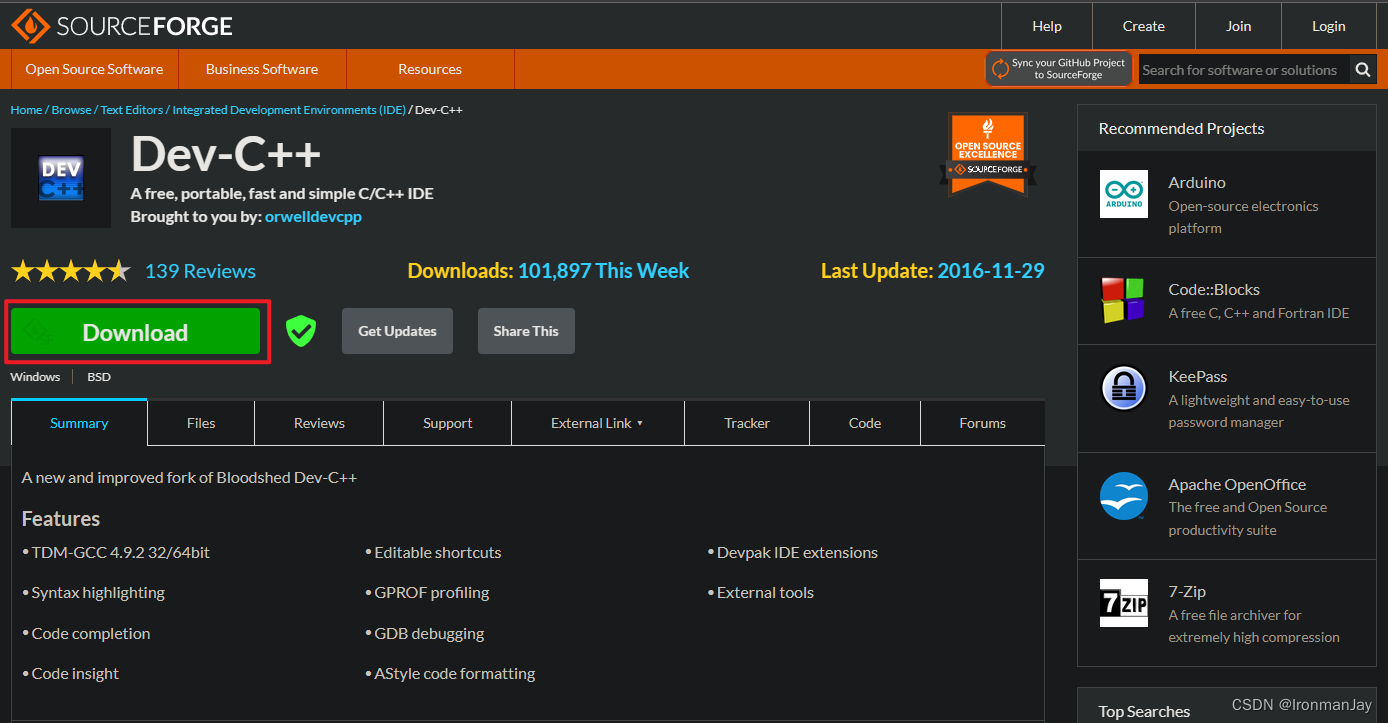Viewport: 1388px width, 723px height.
Task: Open the KeePass project title
Action: tap(1198, 376)
